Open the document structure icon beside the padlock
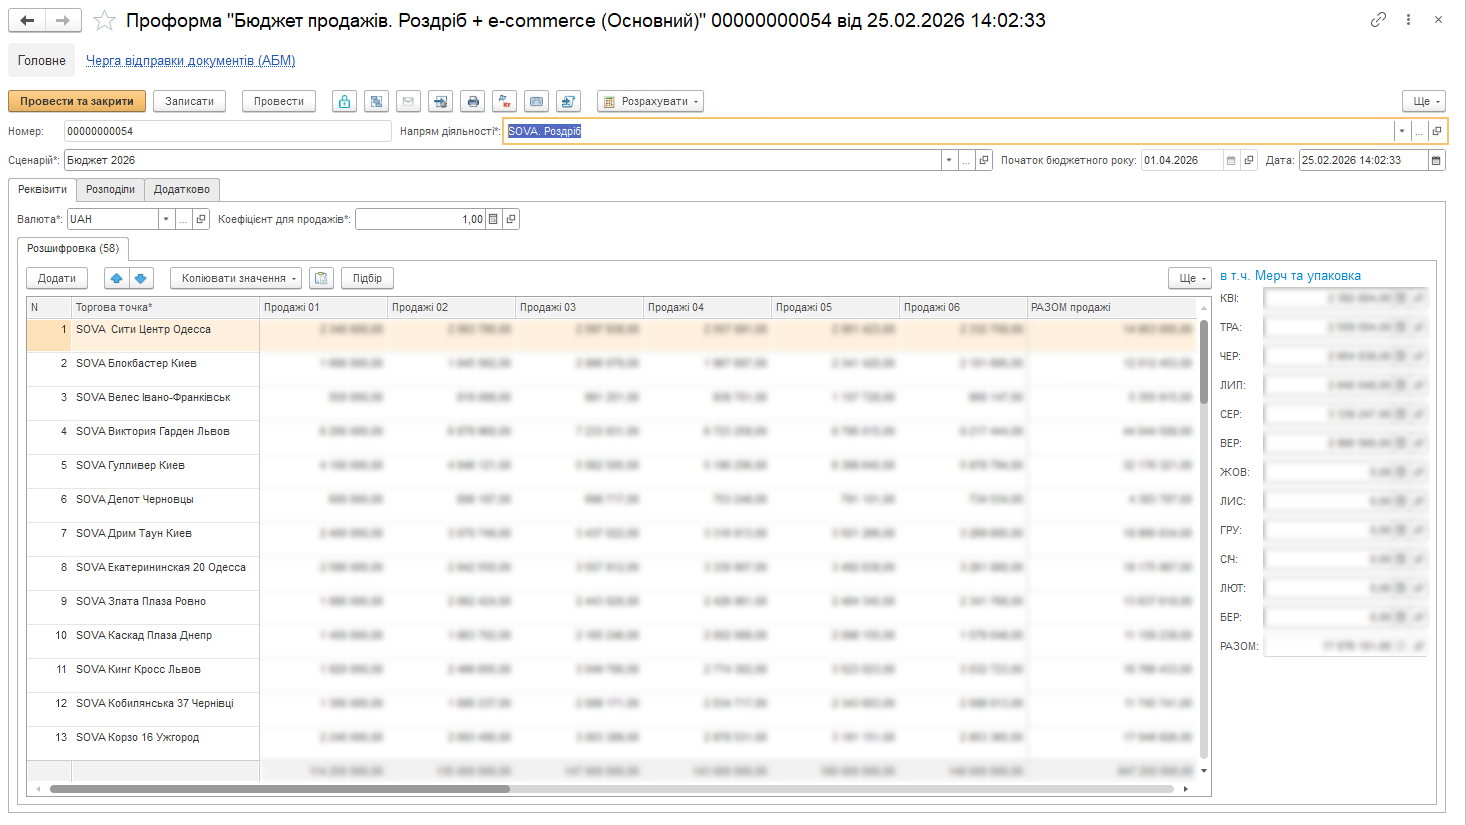 click(x=376, y=101)
